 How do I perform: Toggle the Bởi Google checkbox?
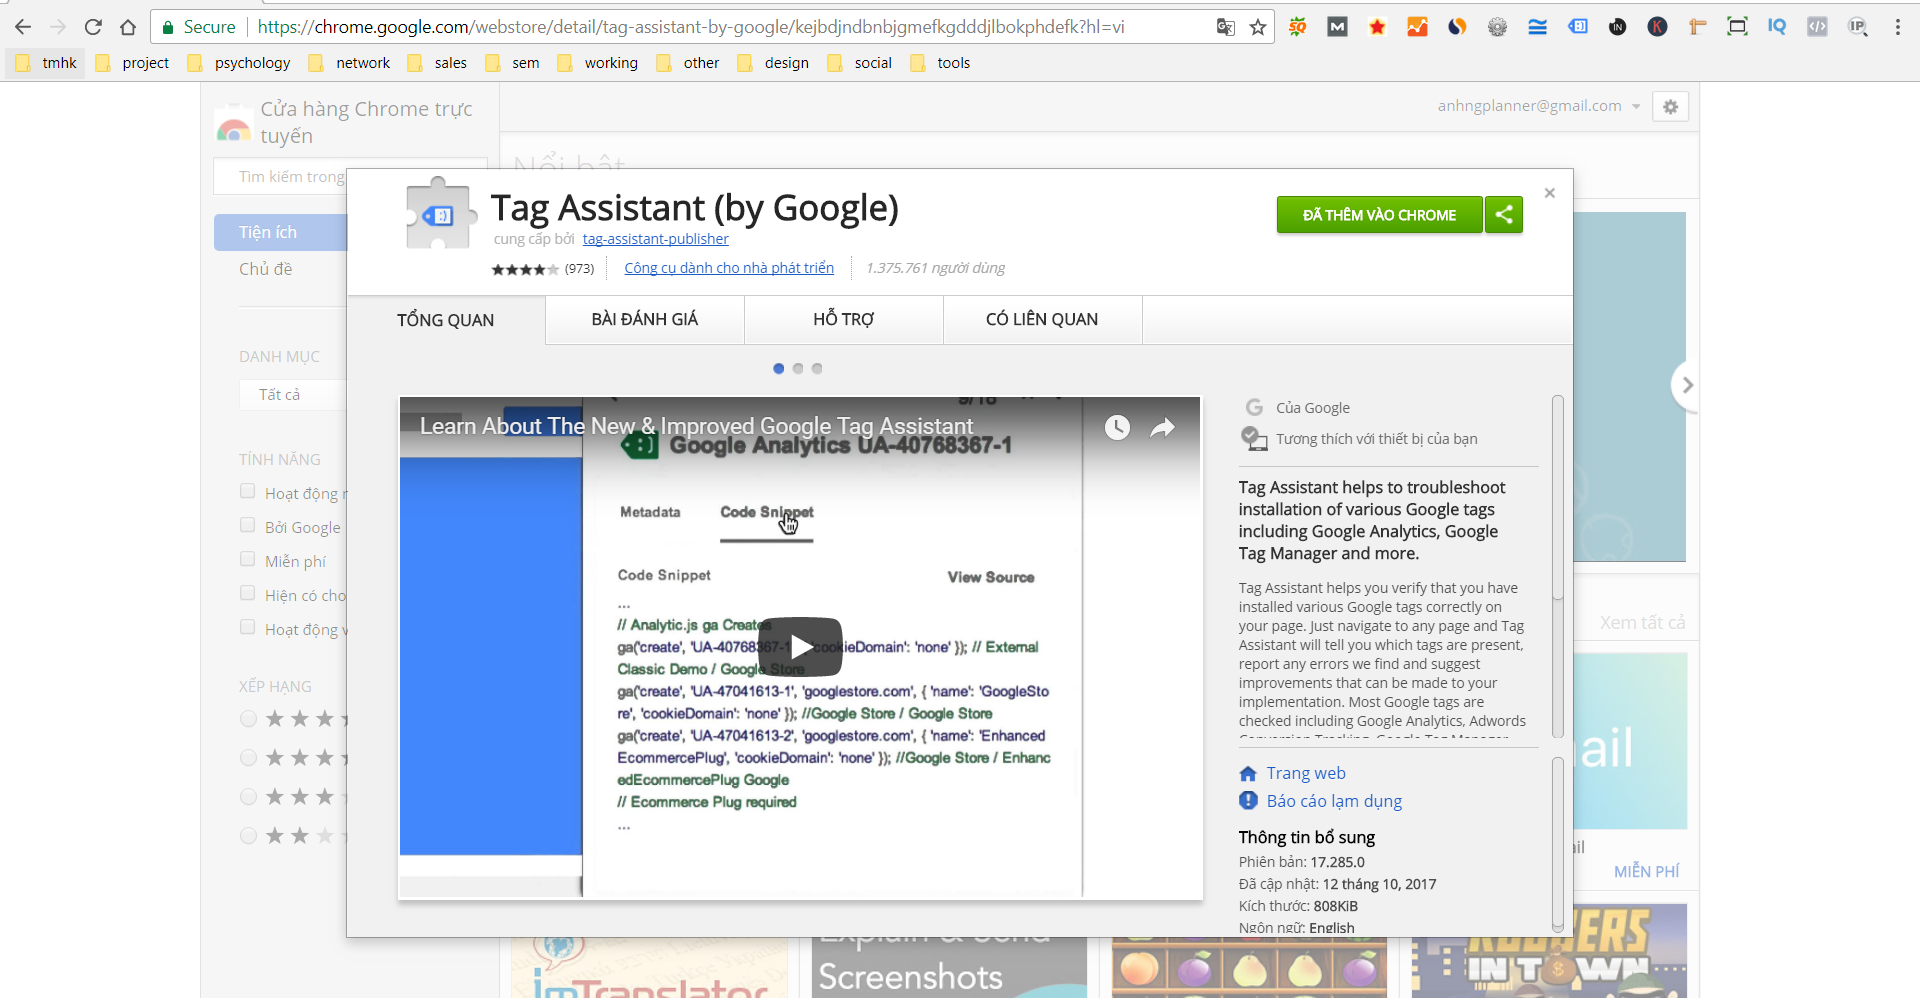(x=247, y=525)
